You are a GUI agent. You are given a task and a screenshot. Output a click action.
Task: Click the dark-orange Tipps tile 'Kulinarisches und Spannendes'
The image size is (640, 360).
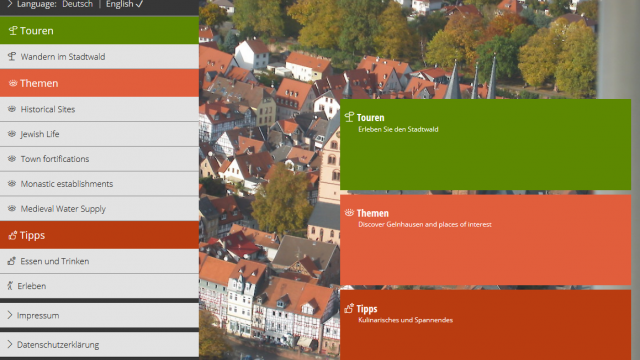[x=485, y=325]
